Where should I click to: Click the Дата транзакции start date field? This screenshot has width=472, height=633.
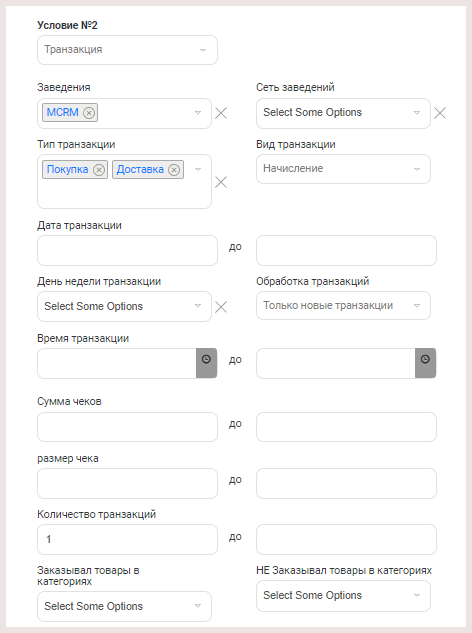pyautogui.click(x=127, y=251)
